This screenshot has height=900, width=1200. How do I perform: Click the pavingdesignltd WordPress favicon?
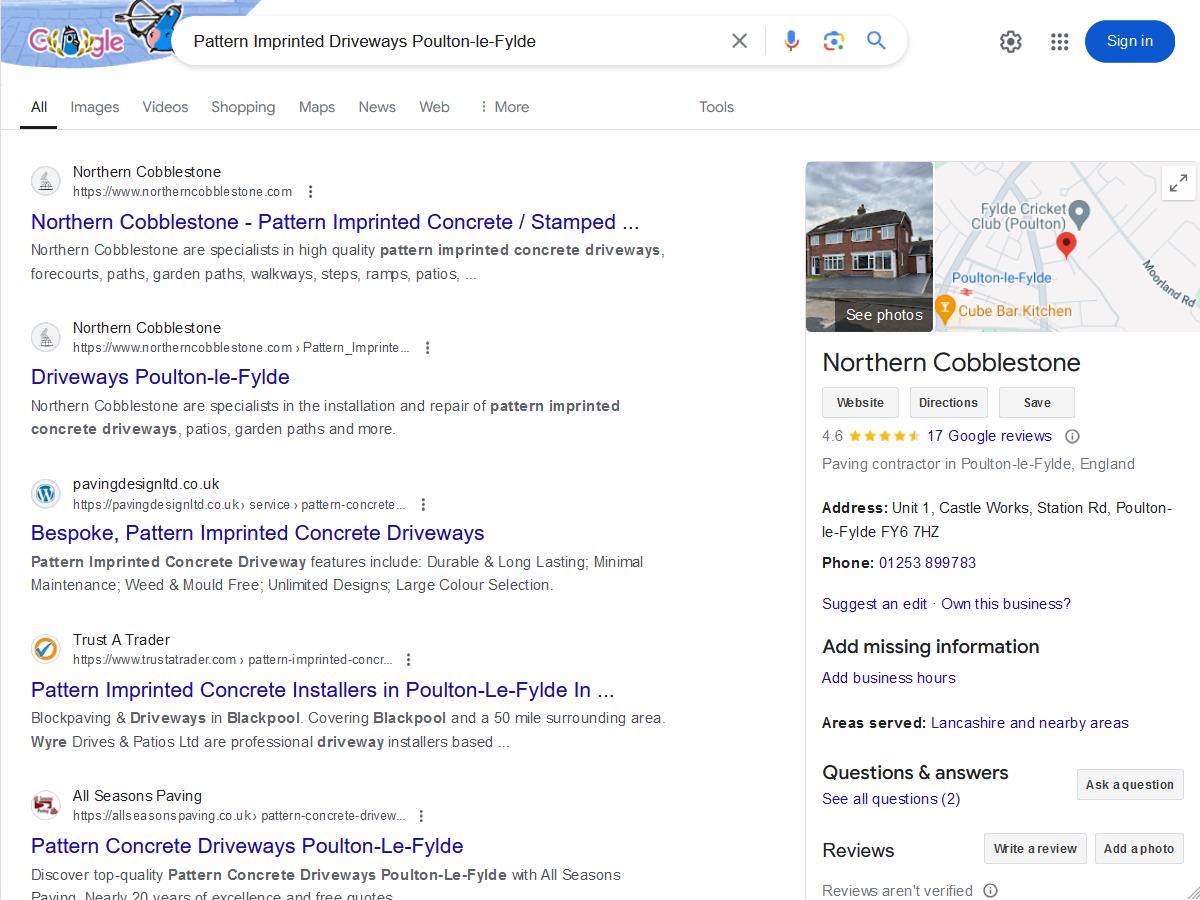tap(46, 493)
